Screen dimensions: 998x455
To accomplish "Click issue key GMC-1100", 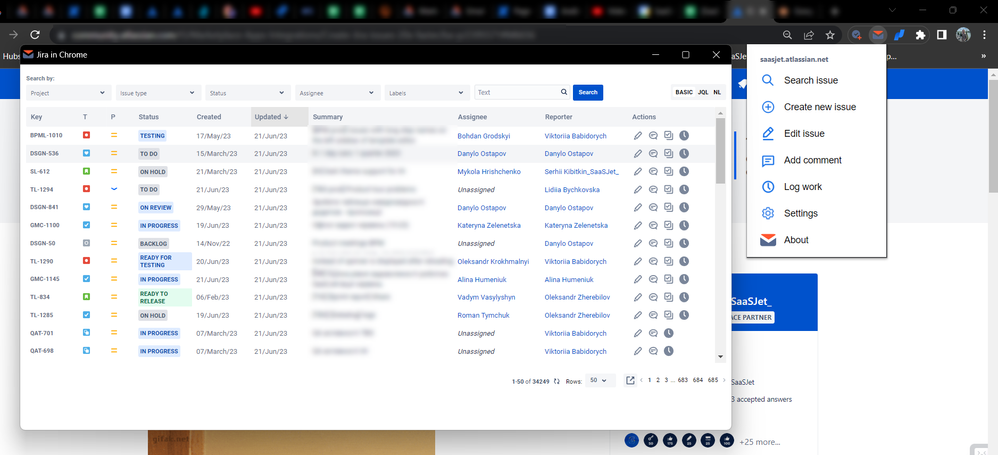I will point(45,225).
